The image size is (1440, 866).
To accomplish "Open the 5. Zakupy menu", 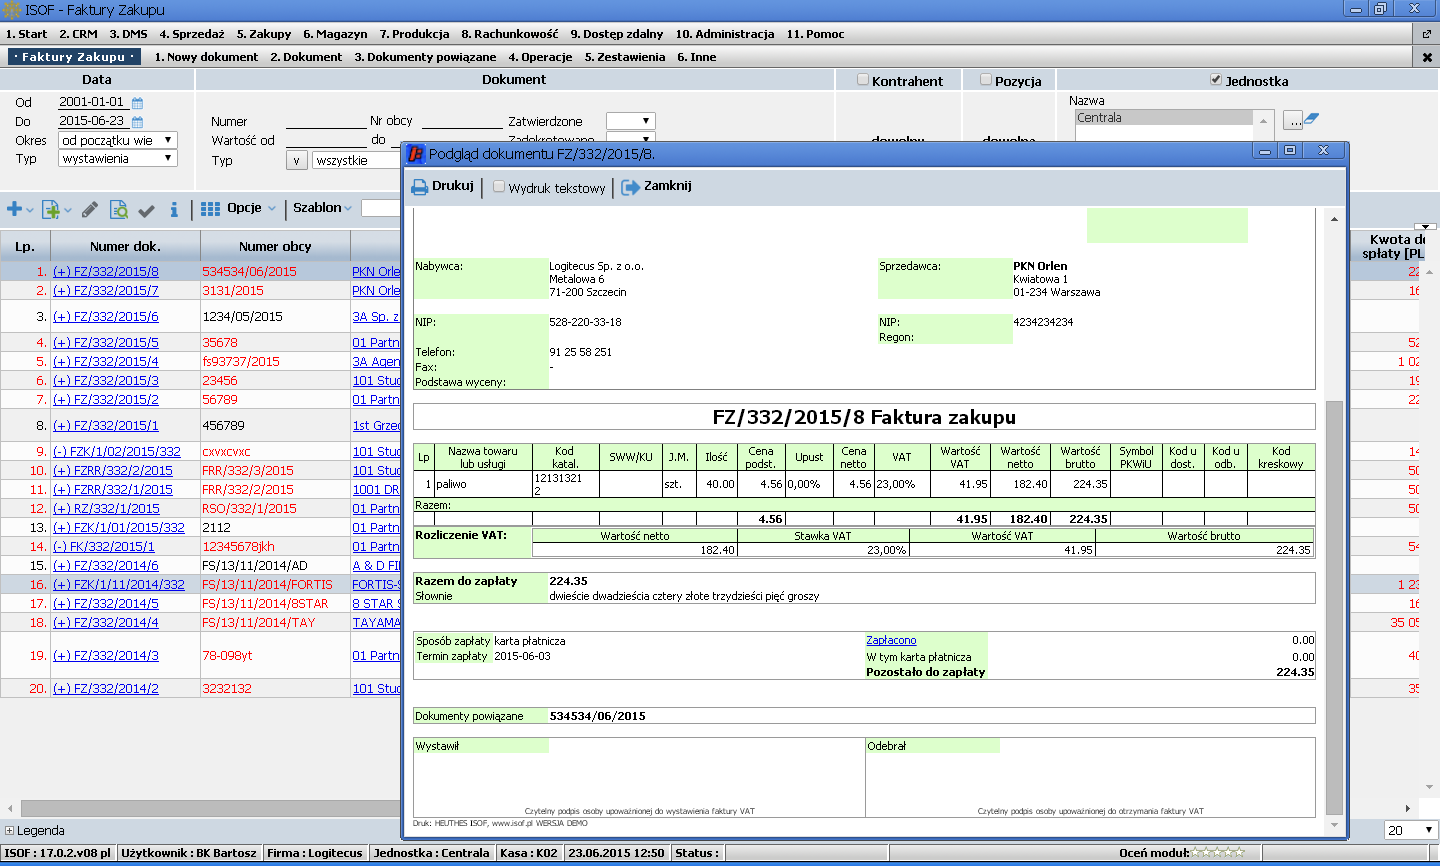I will pyautogui.click(x=264, y=34).
